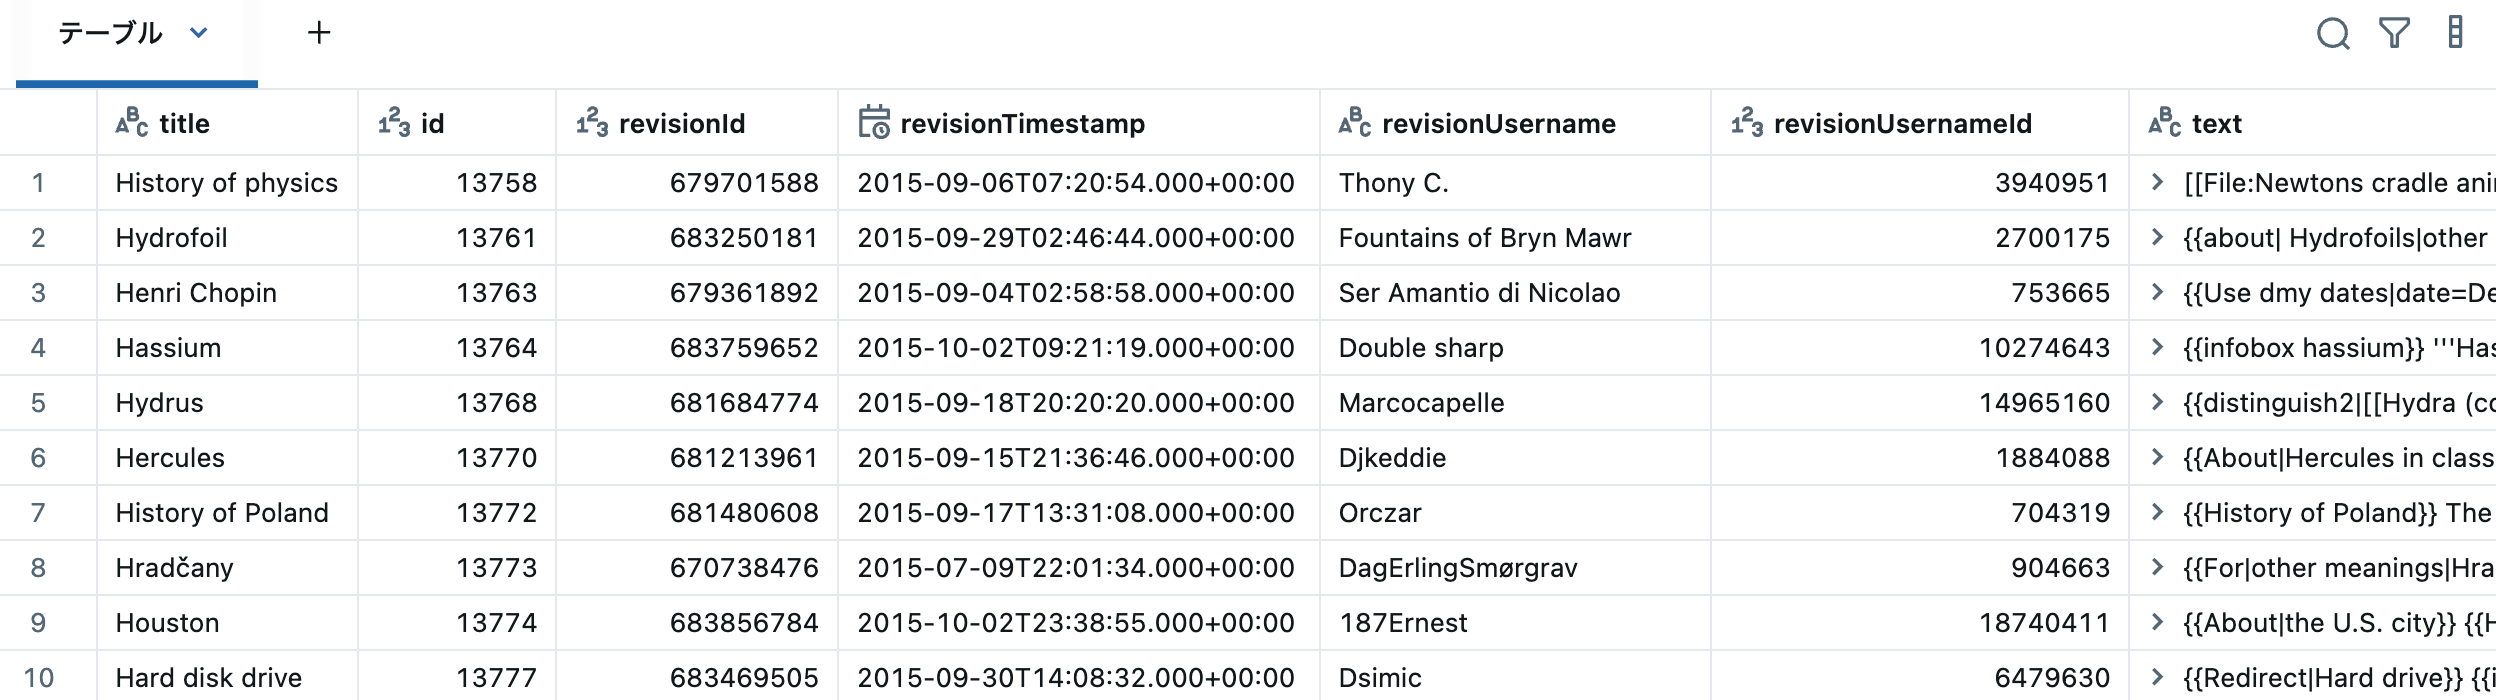Viewport: 2496px width, 700px height.
Task: Click the numeric type icon beside id header
Action: pyautogui.click(x=394, y=123)
